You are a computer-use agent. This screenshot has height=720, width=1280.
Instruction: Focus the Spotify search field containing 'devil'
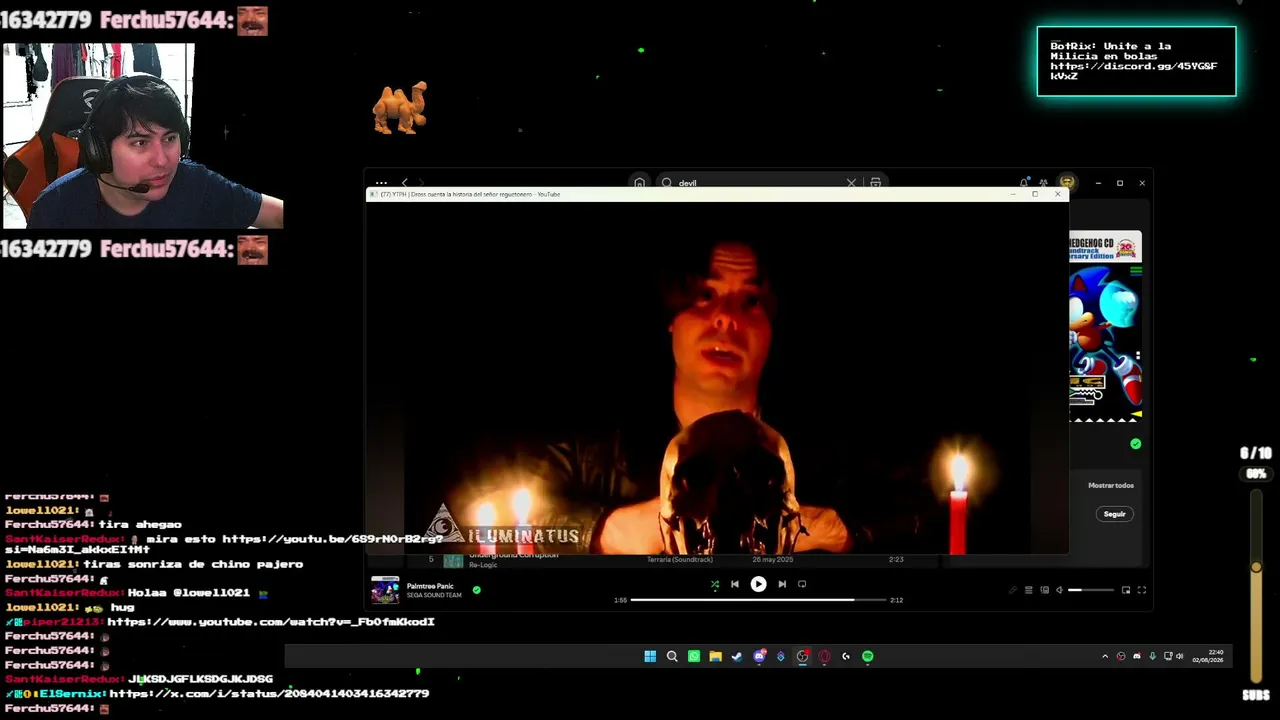(x=757, y=183)
